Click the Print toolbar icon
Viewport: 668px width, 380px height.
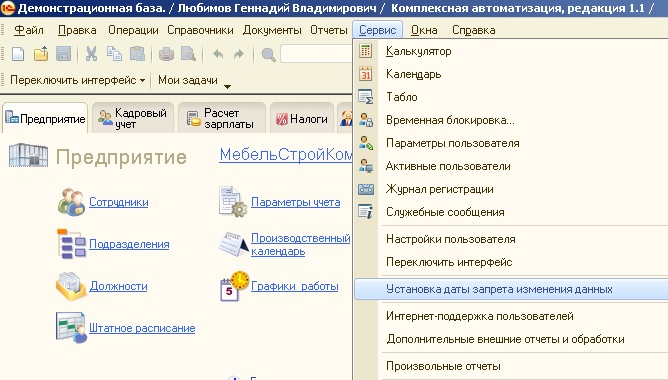point(166,55)
